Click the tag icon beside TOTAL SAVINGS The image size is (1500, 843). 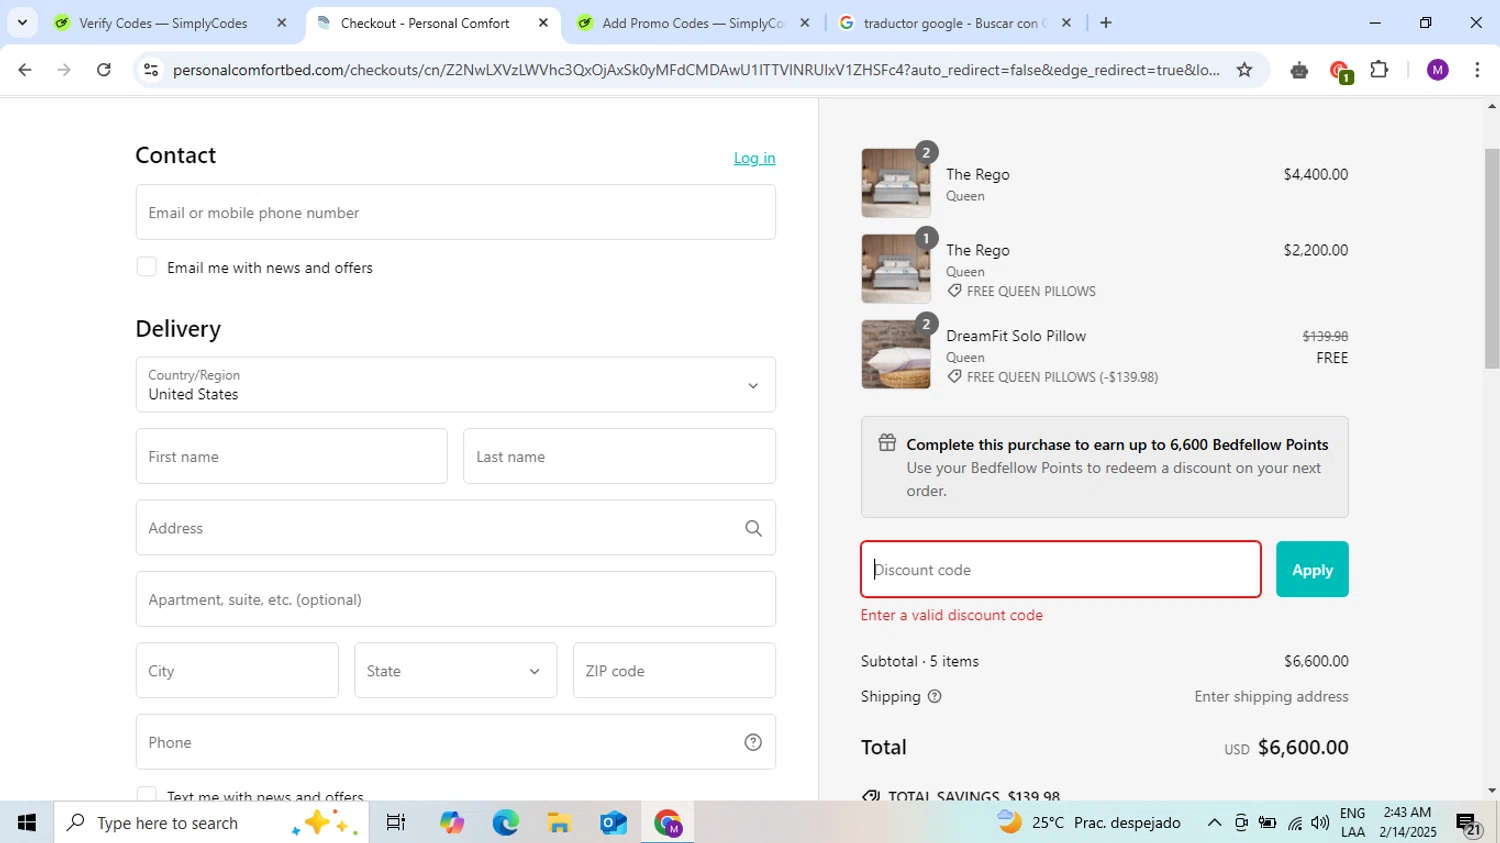pos(871,796)
